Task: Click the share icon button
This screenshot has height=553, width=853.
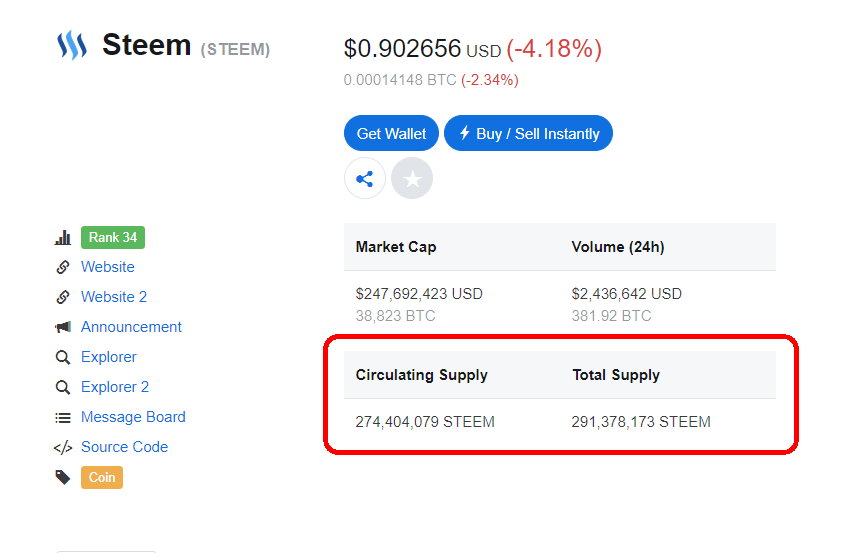Action: (364, 178)
